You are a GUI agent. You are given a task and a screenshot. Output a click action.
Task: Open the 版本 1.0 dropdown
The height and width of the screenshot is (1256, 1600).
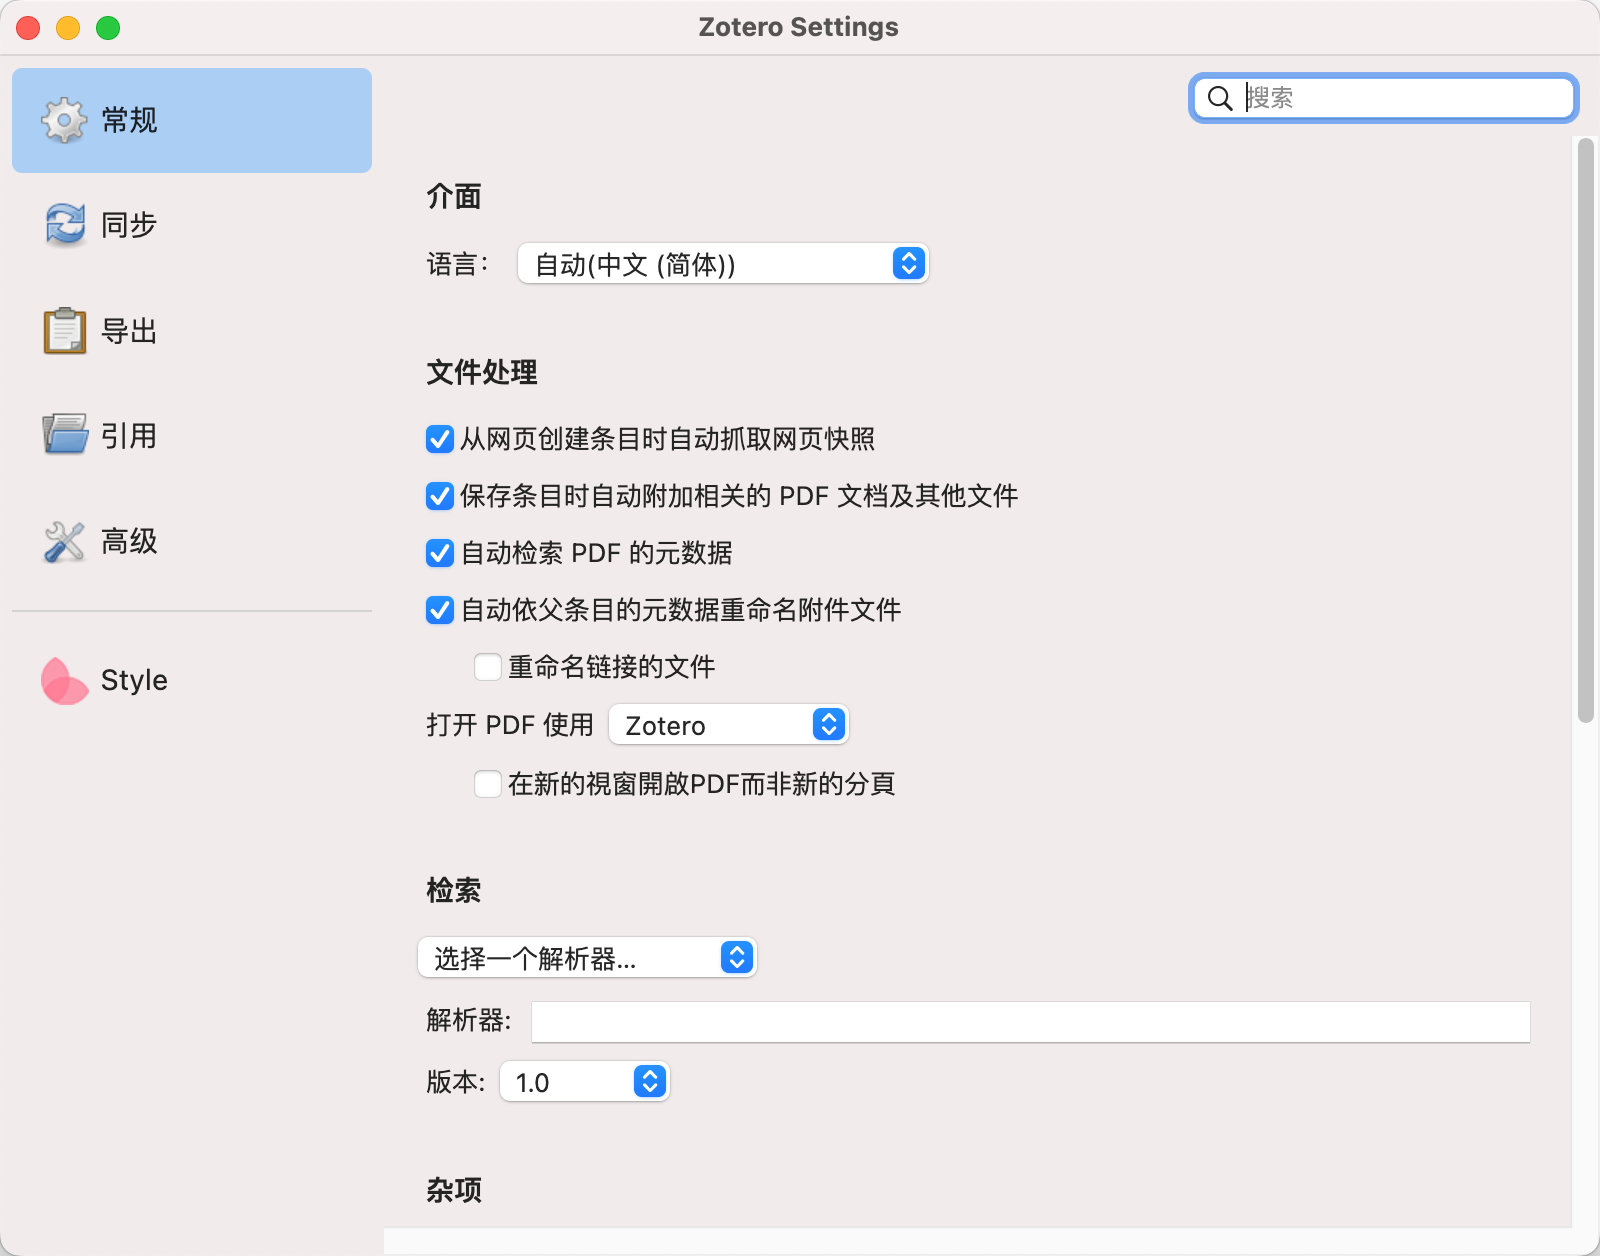click(585, 1082)
